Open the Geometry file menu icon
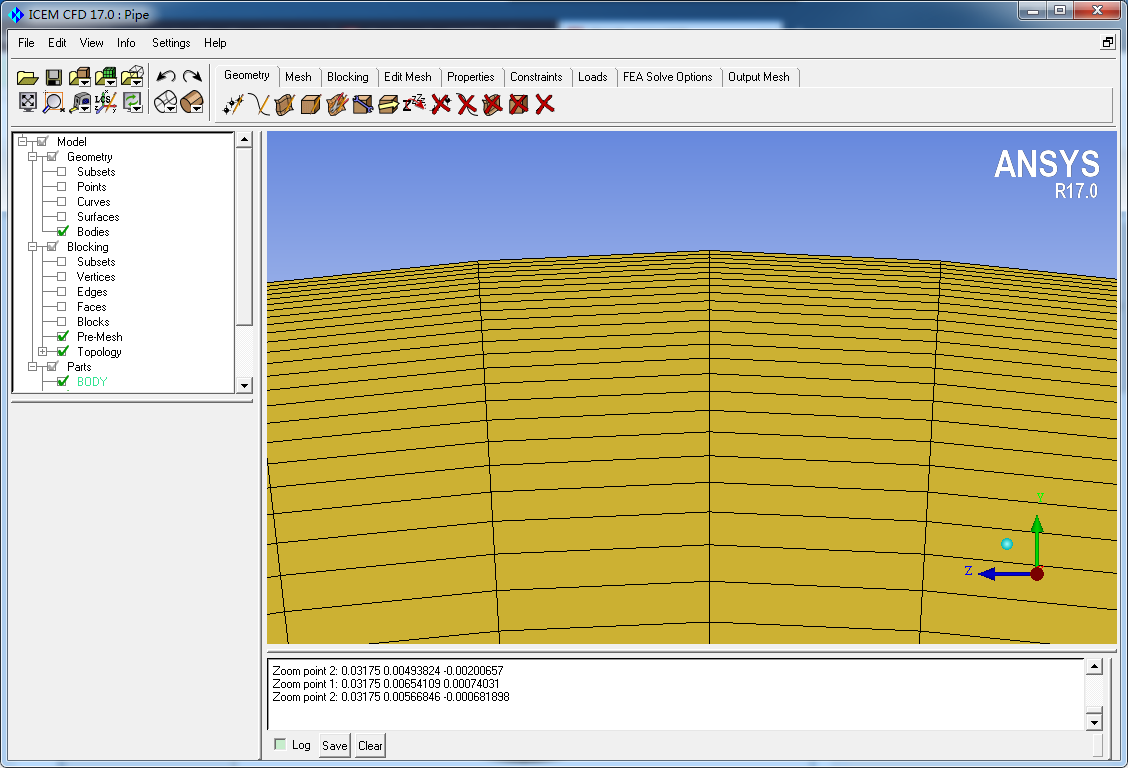Screen dimensions: 1128x768 coord(80,77)
